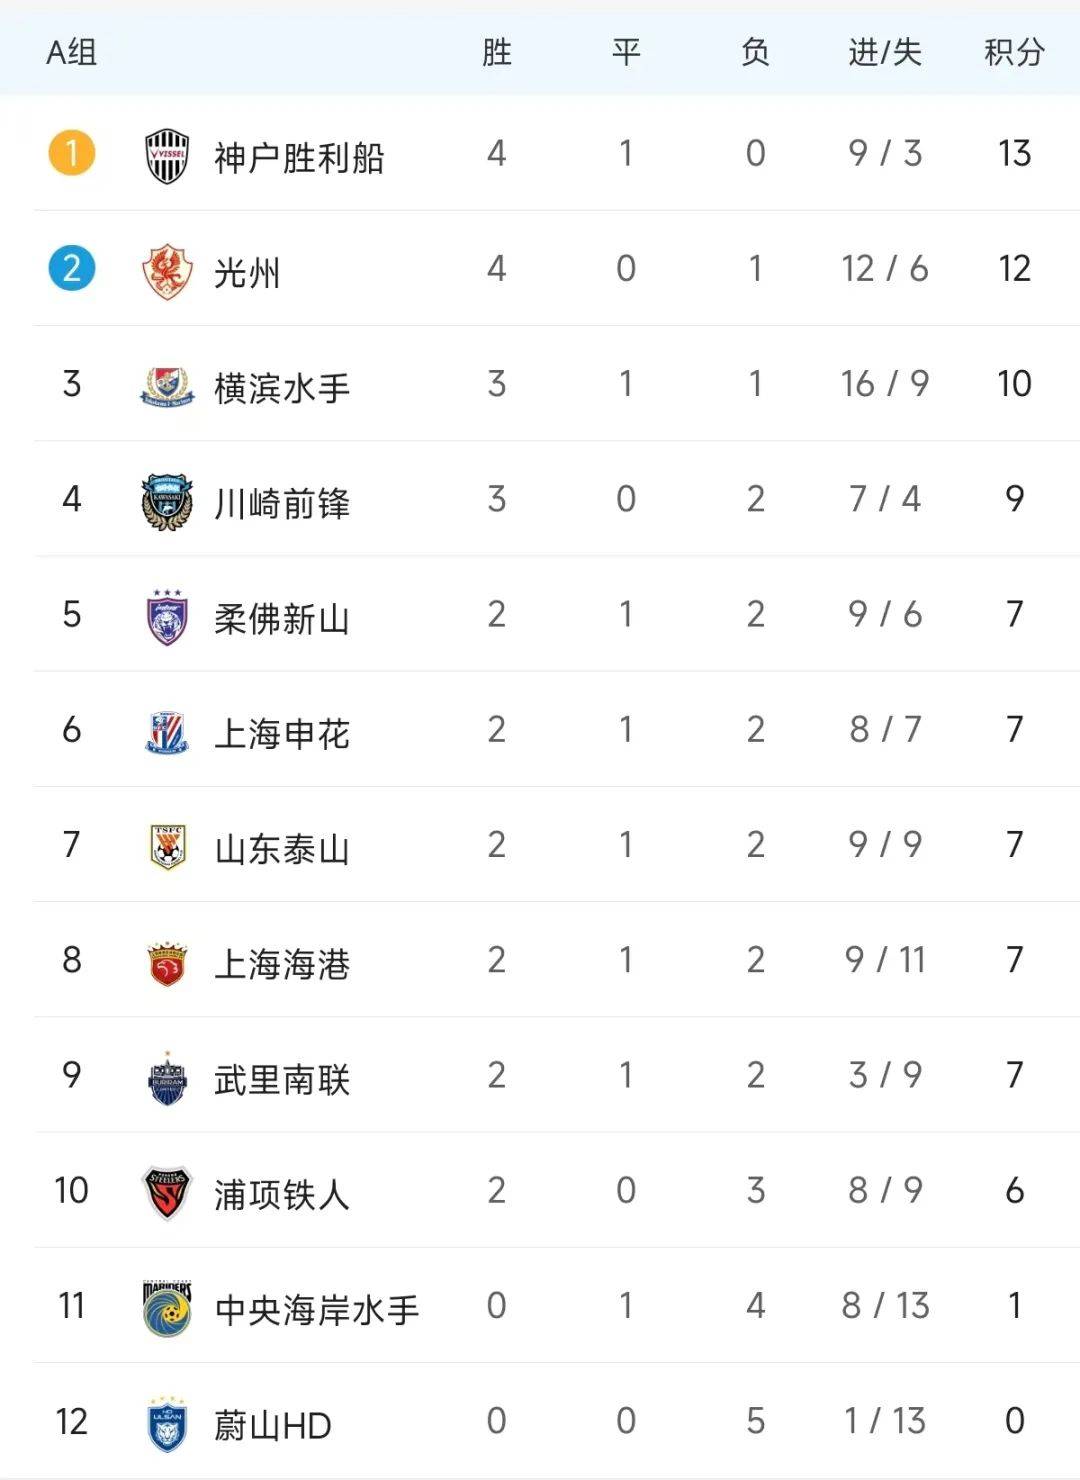Image resolution: width=1080 pixels, height=1480 pixels.
Task: Click the gold rank 1 badge
Action: [x=72, y=154]
